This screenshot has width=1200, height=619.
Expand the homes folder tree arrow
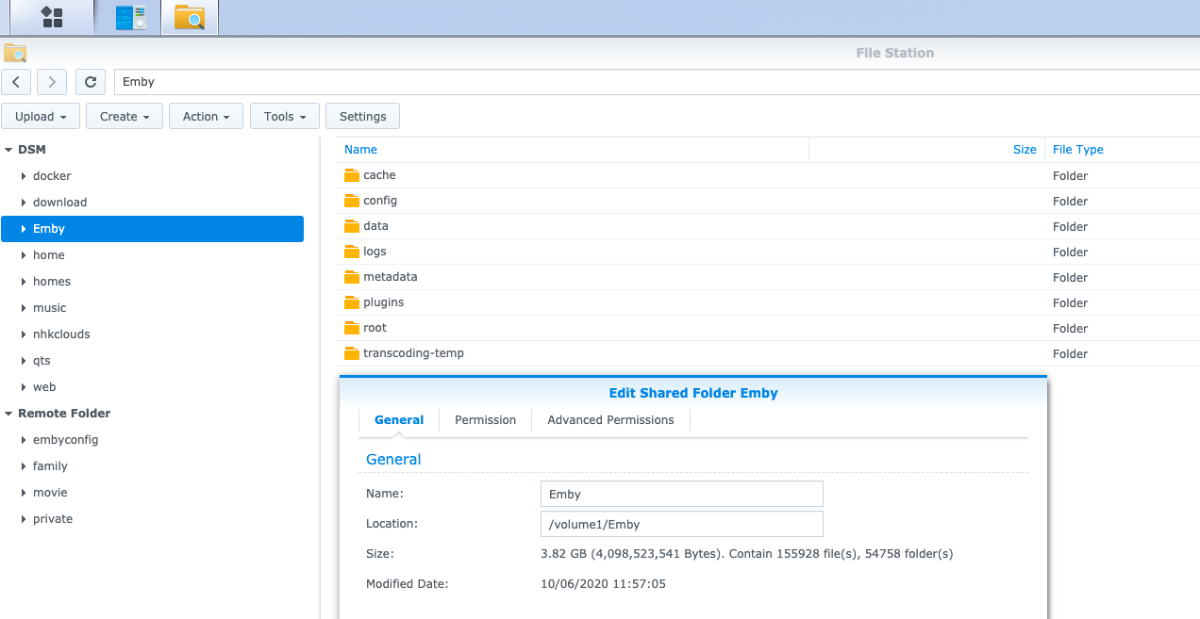pyautogui.click(x=23, y=282)
